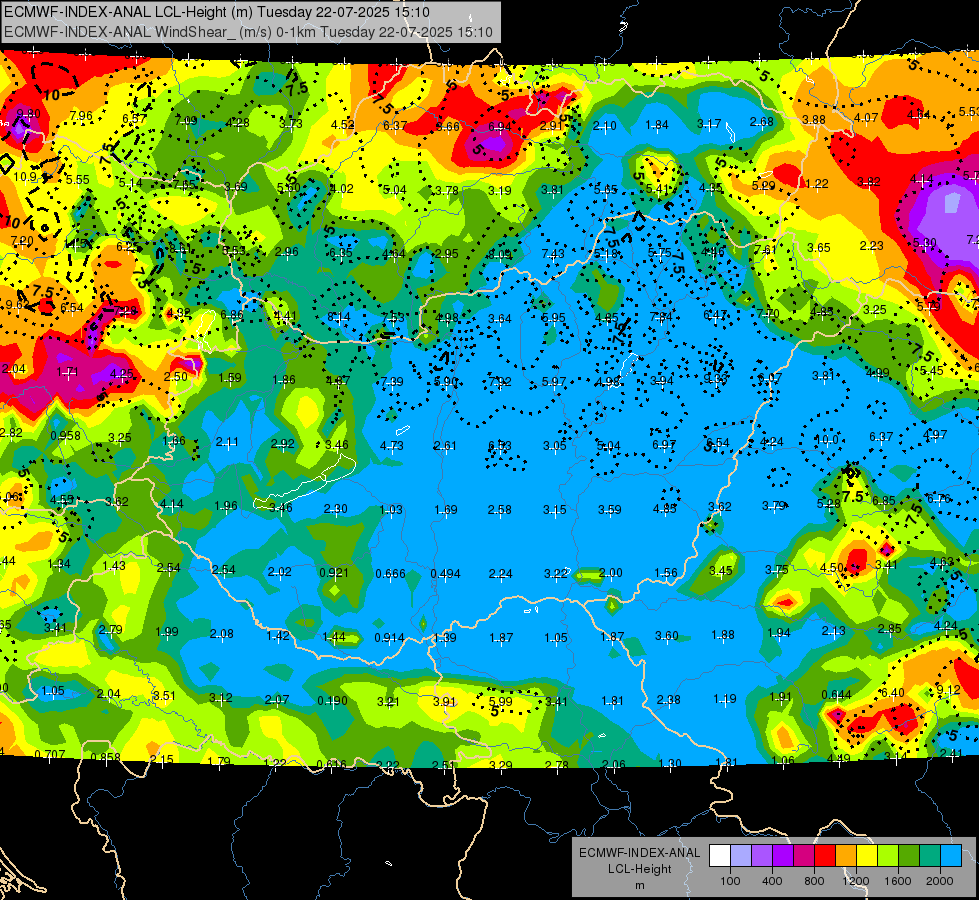Click the wind shear value 4.25
The height and width of the screenshot is (900, 979).
point(121,374)
